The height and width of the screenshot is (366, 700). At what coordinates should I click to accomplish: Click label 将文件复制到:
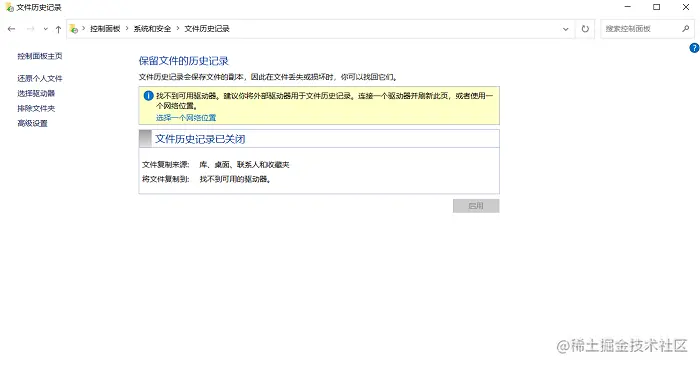pyautogui.click(x=166, y=179)
